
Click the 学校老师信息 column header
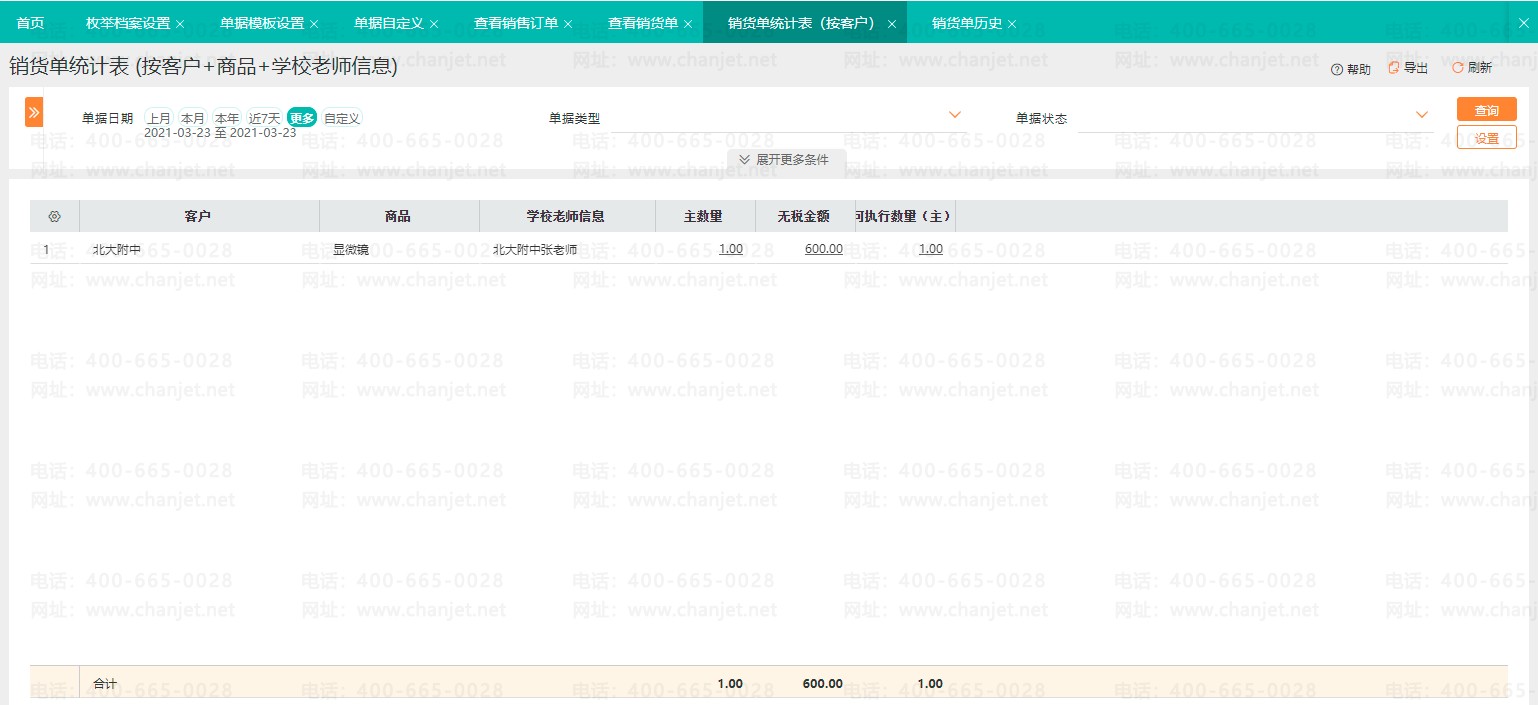point(567,216)
